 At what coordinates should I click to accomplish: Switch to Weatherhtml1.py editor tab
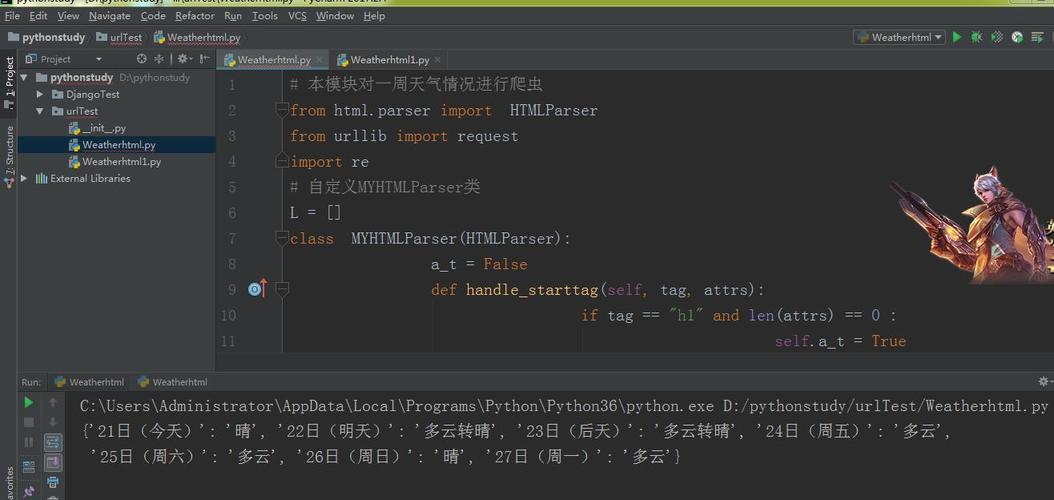[x=389, y=60]
